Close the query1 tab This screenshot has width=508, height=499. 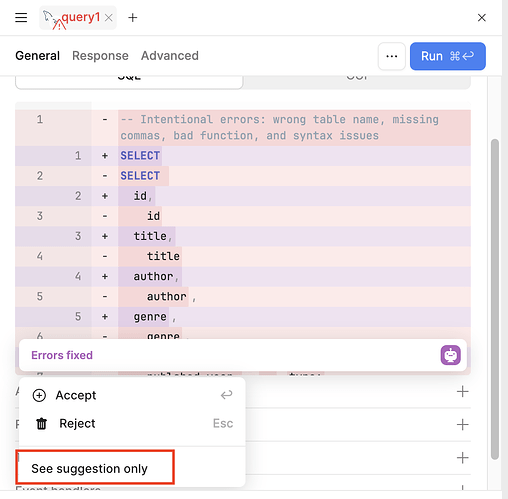pyautogui.click(x=109, y=18)
